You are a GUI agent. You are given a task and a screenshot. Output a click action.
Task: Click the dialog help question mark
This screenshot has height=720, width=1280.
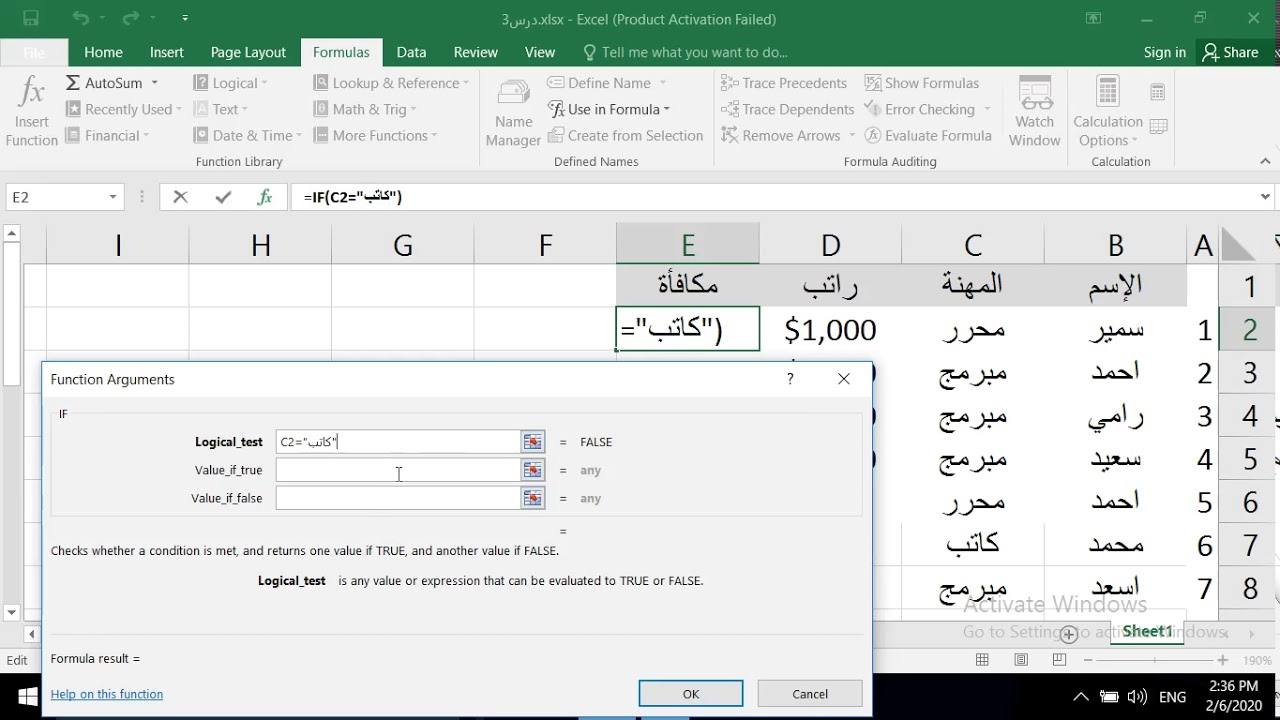(790, 379)
